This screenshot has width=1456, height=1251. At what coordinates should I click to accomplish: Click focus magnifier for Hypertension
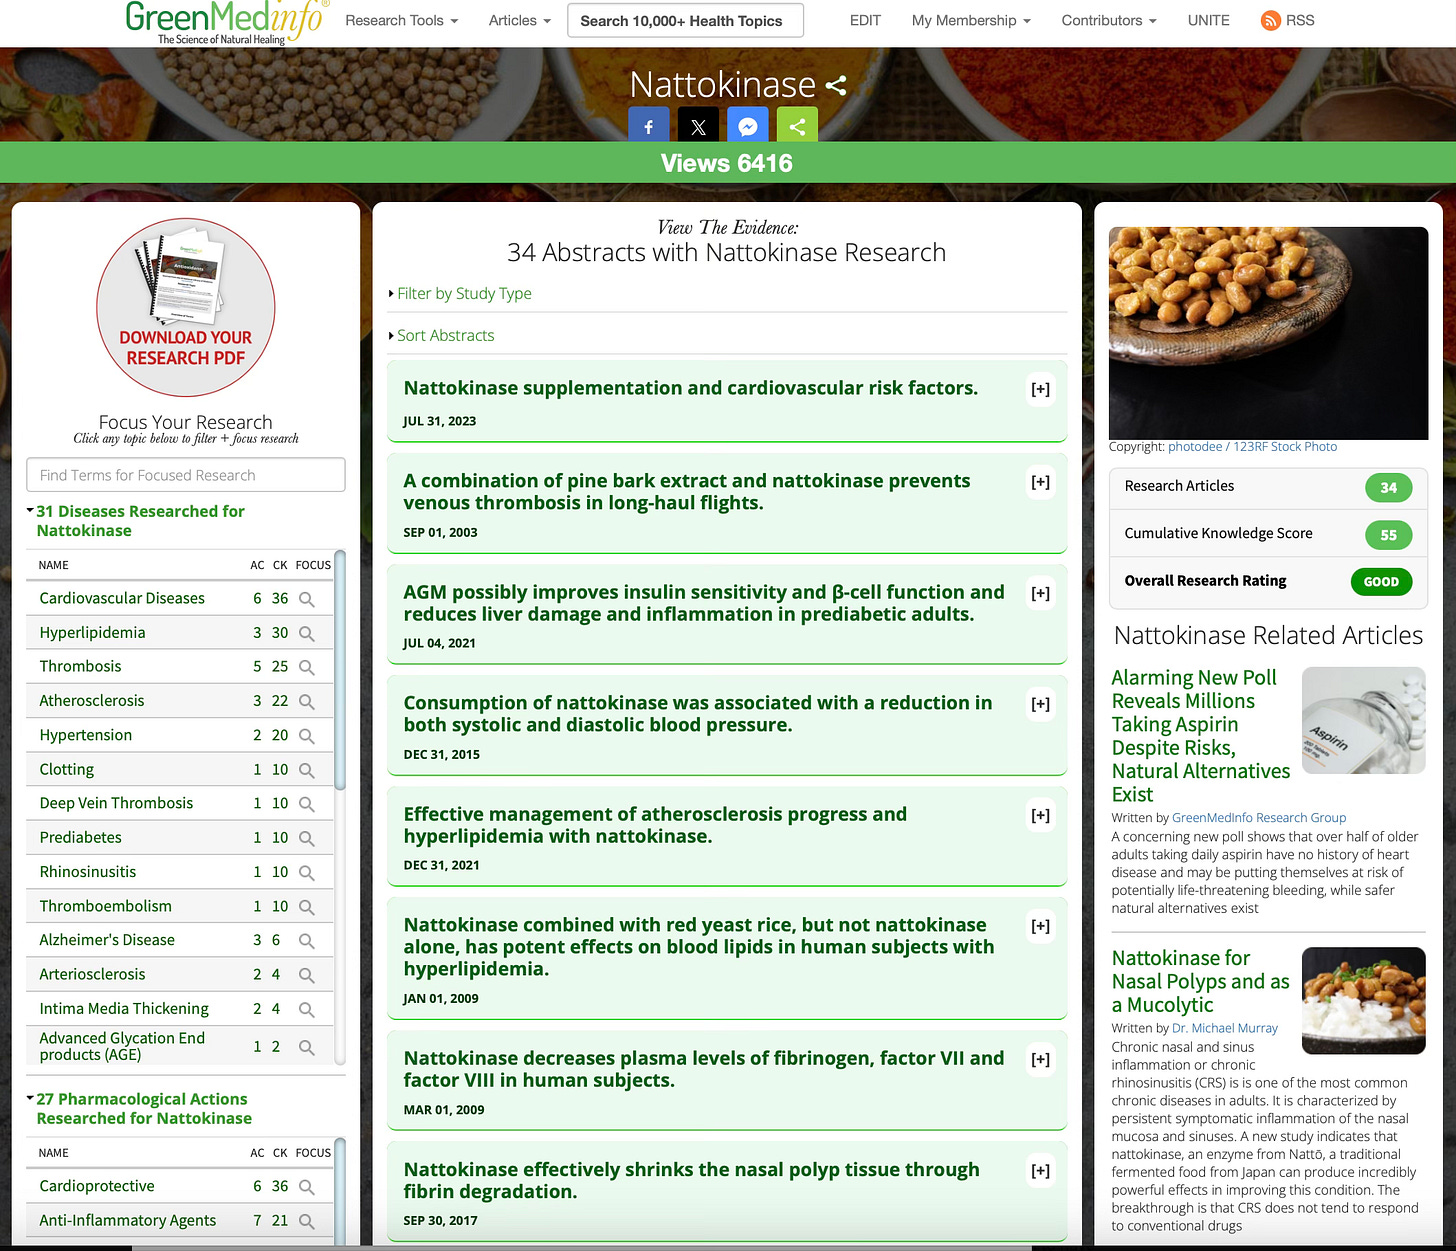pos(307,736)
